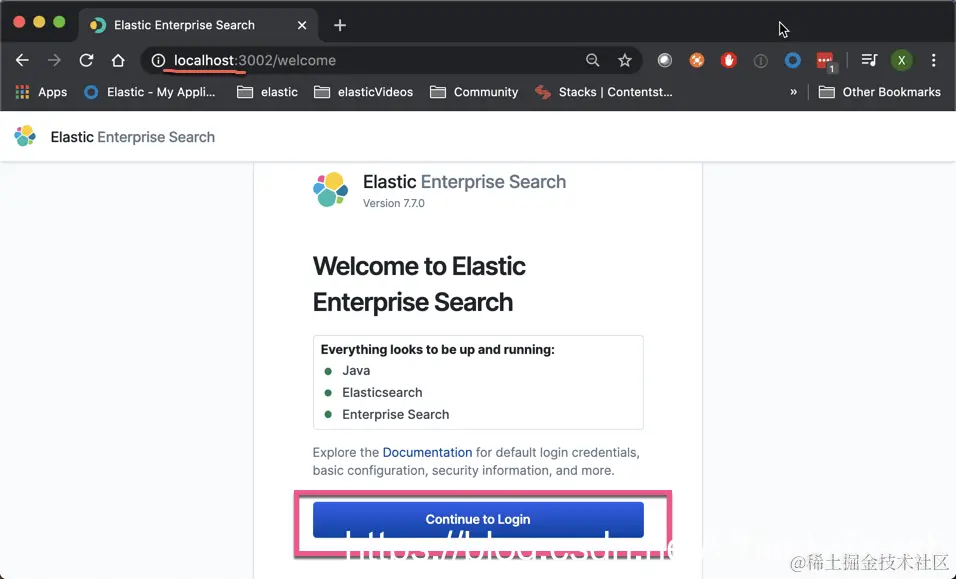Click the green maximize window button
This screenshot has width=956, height=579.
[x=59, y=22]
